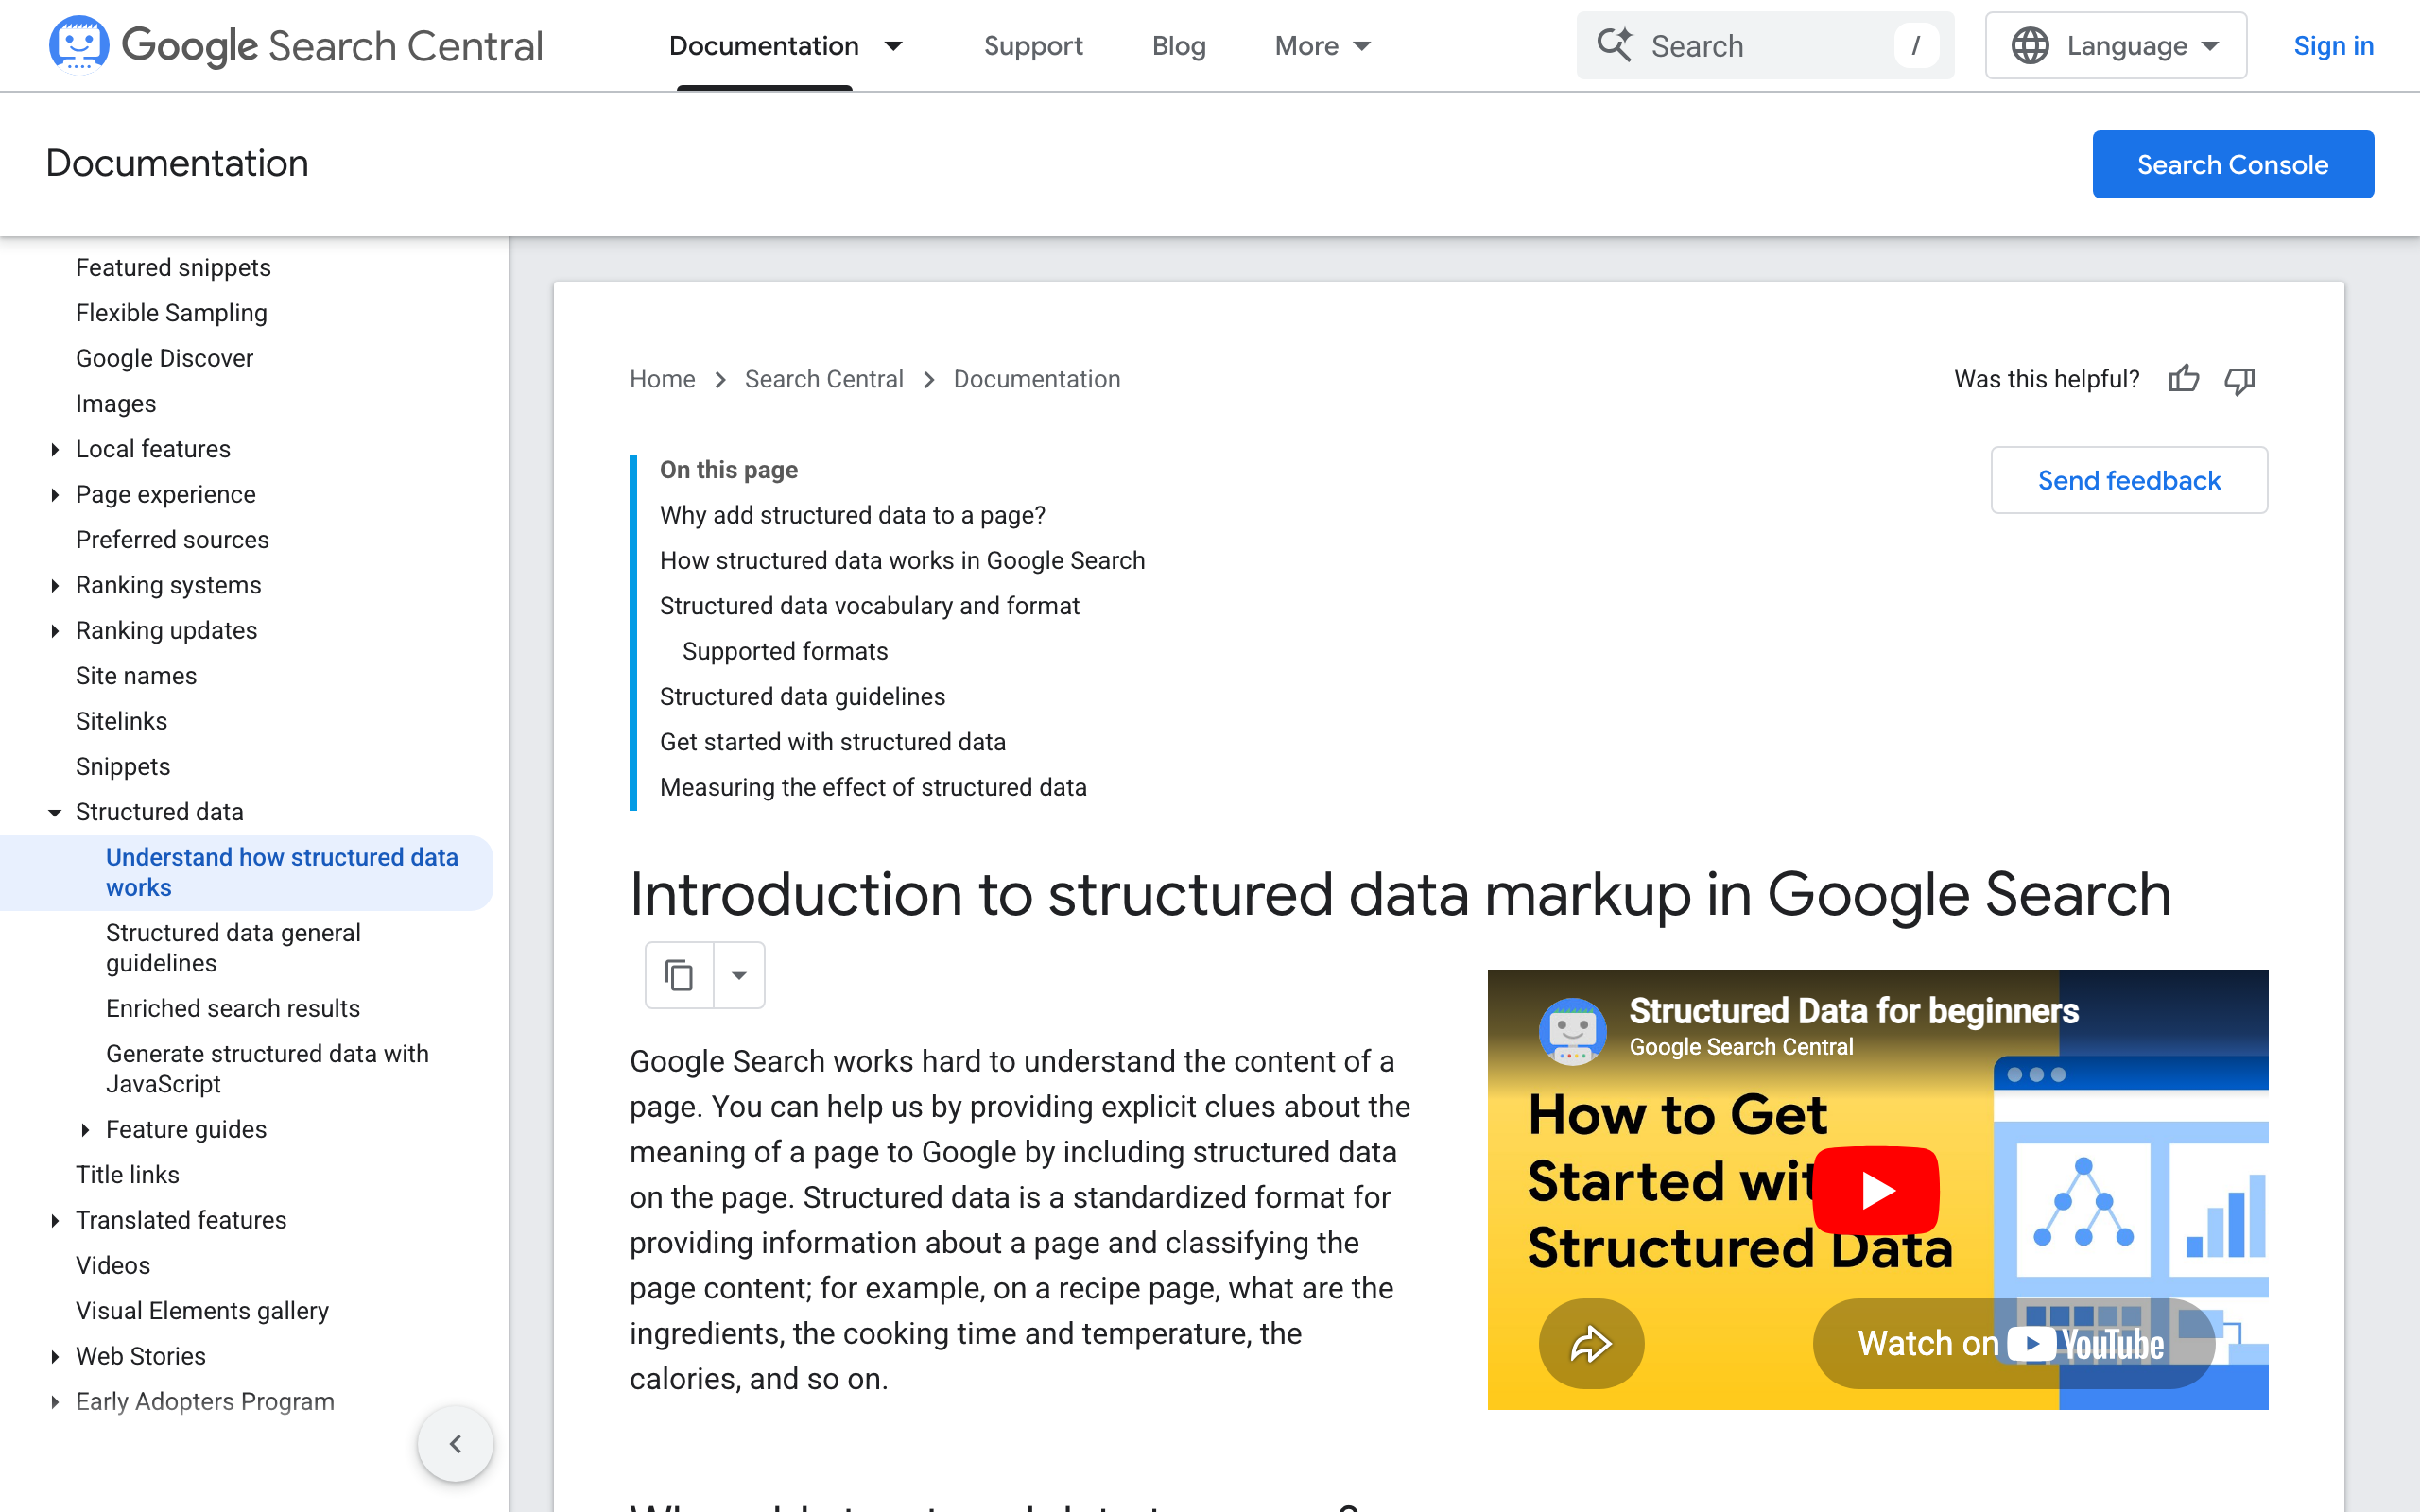
Task: Click the Search Console button
Action: click(2232, 164)
